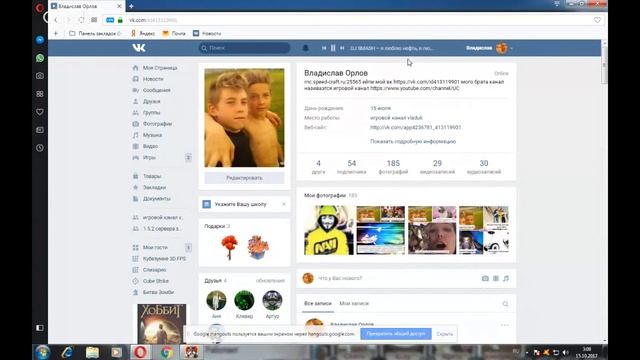This screenshot has height=360, width=640.
Task: Switch to Все записи tab
Action: [318, 304]
